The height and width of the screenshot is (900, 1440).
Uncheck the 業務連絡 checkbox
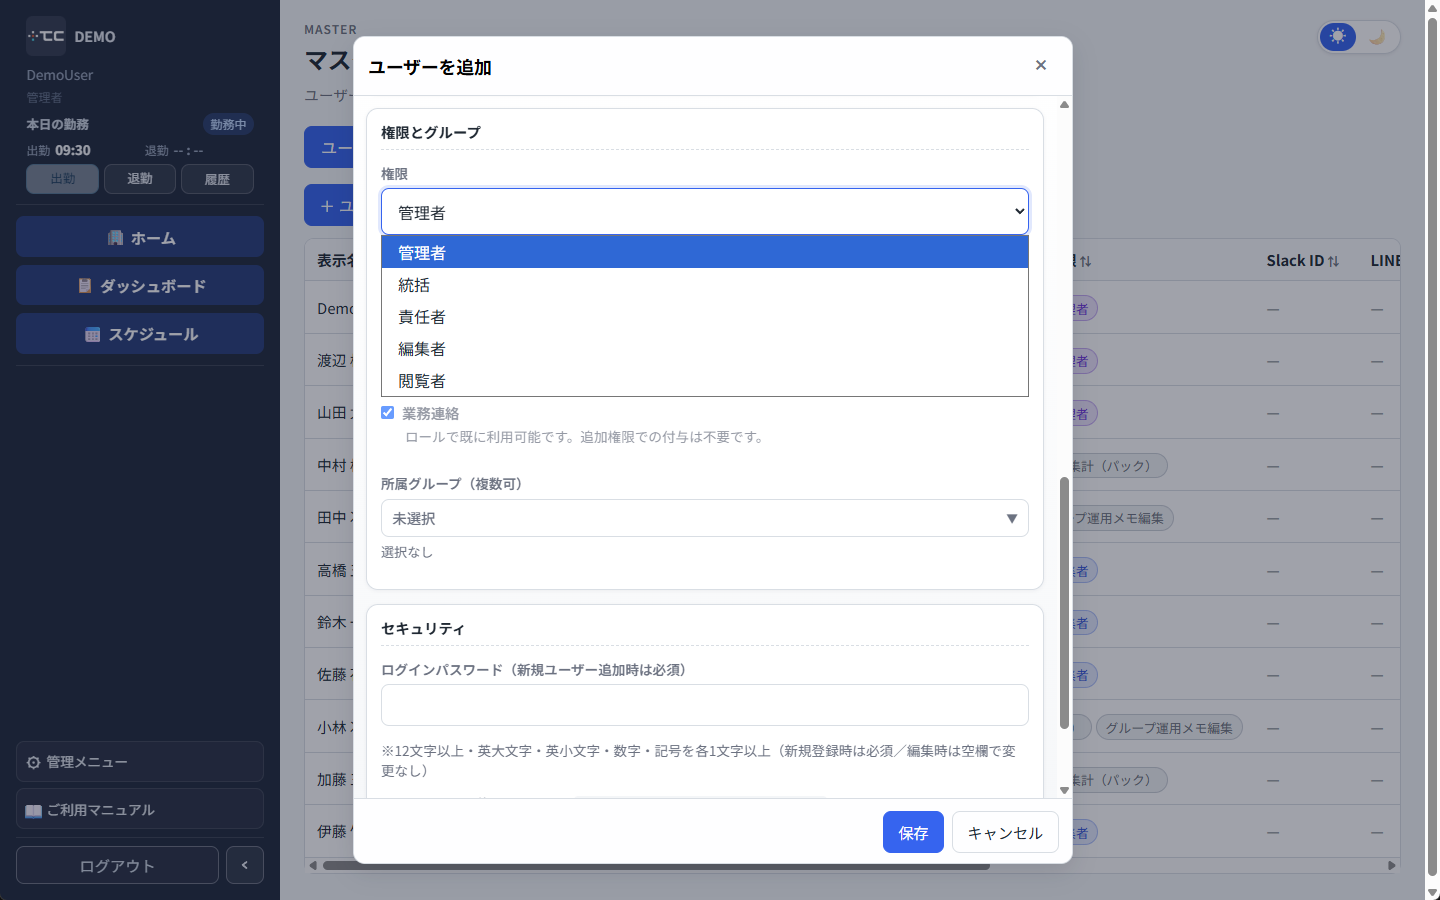tap(388, 412)
